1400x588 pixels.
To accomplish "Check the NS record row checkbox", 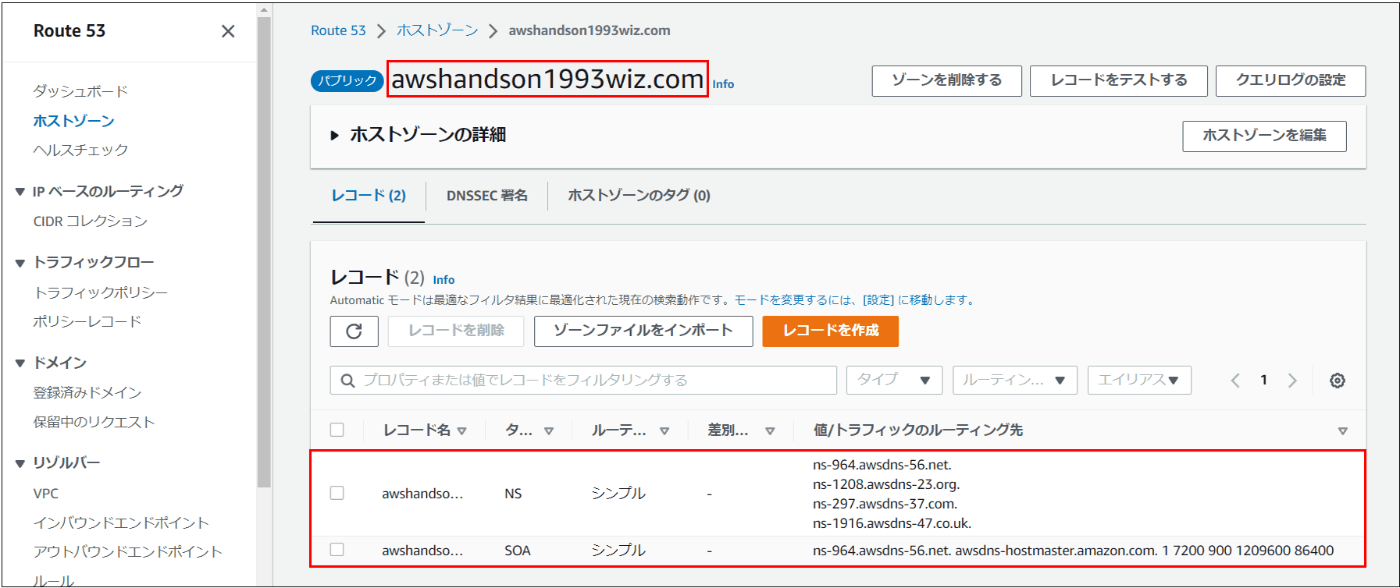I will coord(337,493).
